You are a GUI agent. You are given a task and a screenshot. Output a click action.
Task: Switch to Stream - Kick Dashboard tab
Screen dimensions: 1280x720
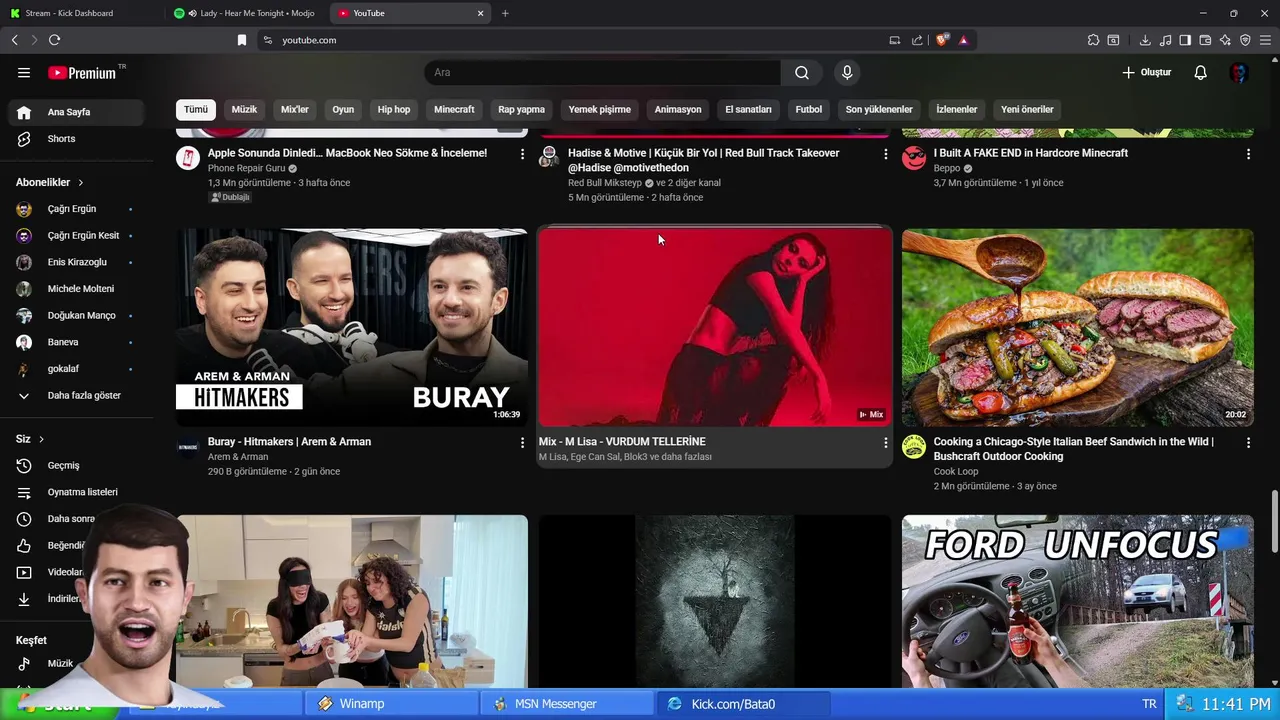tap(80, 13)
